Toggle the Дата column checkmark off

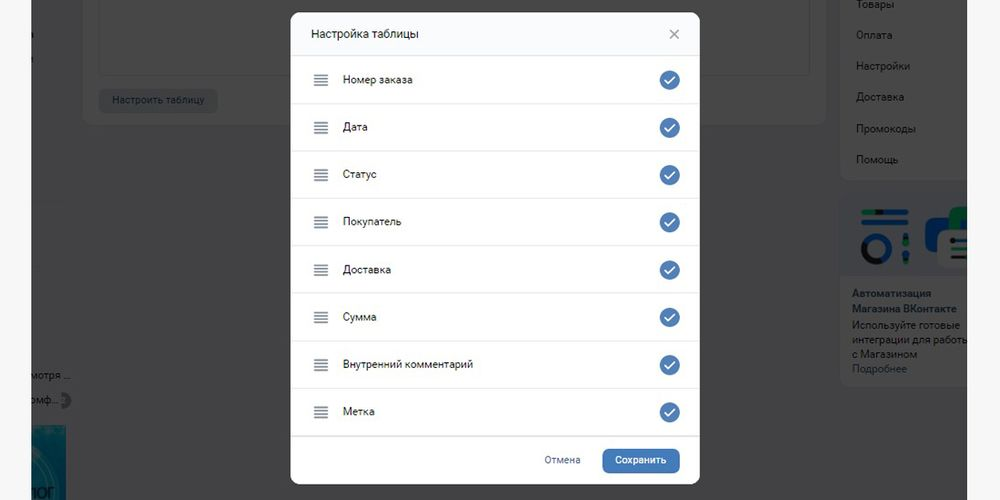click(669, 128)
